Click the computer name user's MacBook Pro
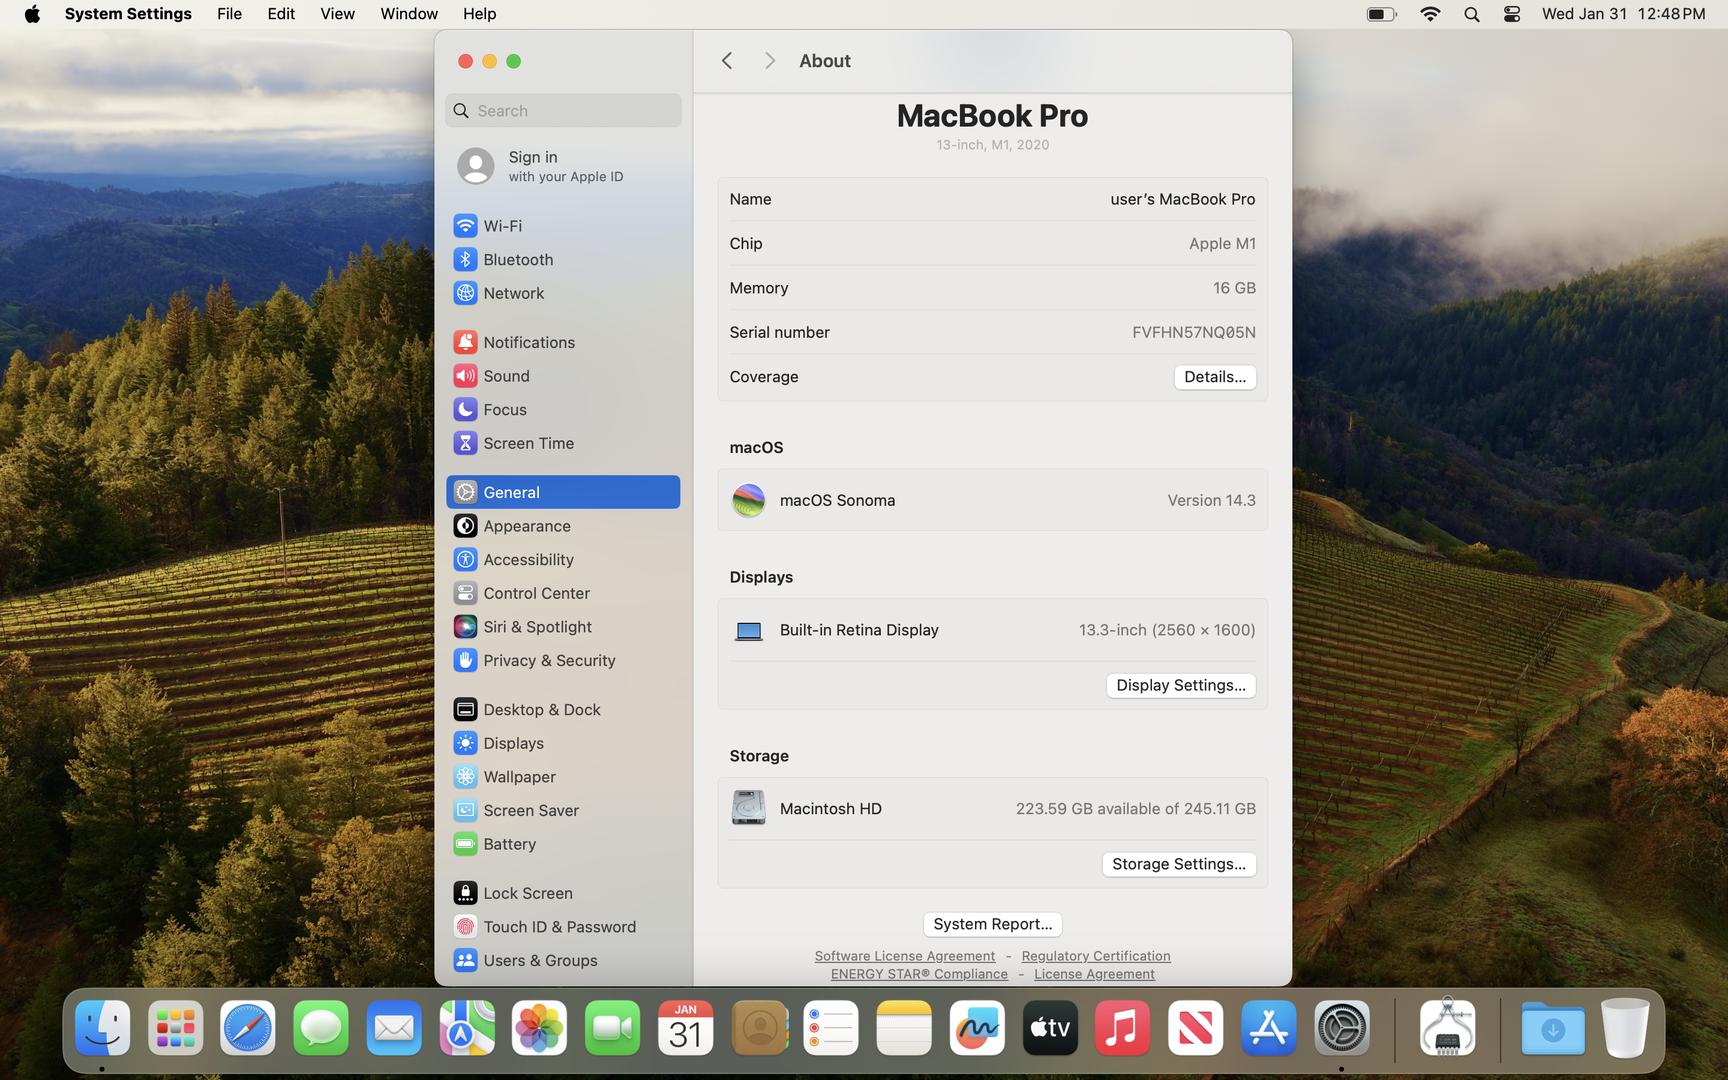The image size is (1728, 1080). pos(1182,199)
